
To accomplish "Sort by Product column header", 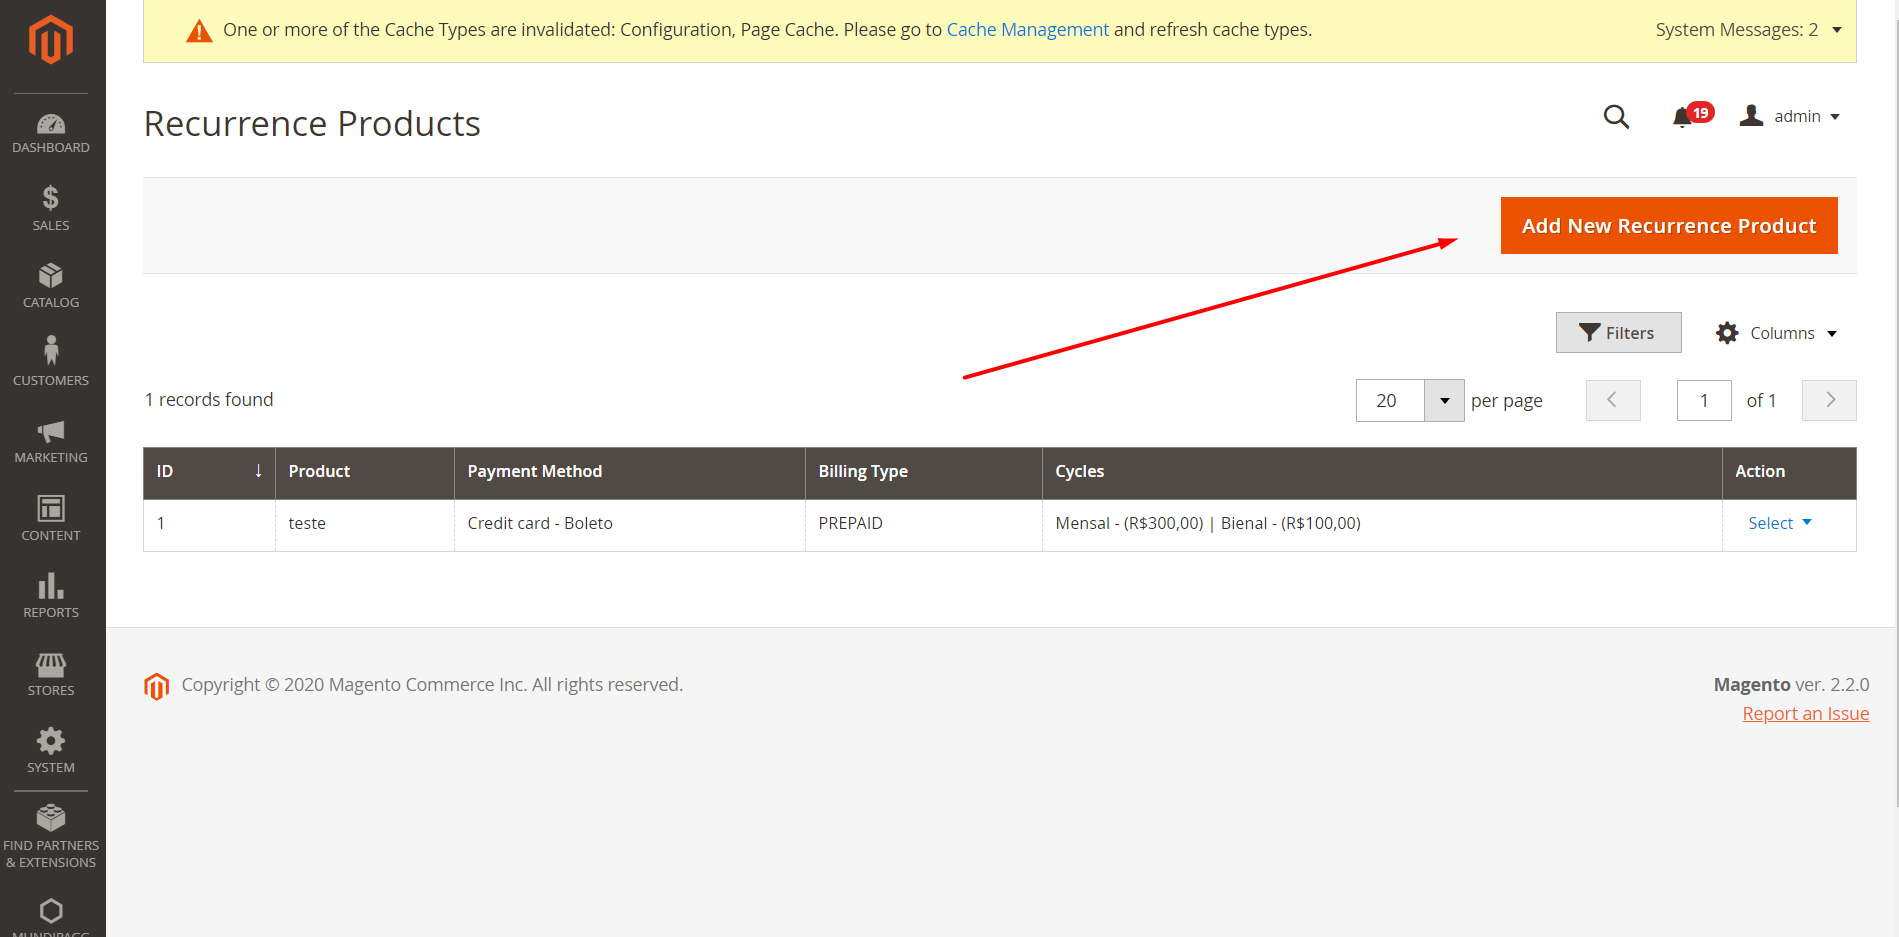I will coord(365,472).
